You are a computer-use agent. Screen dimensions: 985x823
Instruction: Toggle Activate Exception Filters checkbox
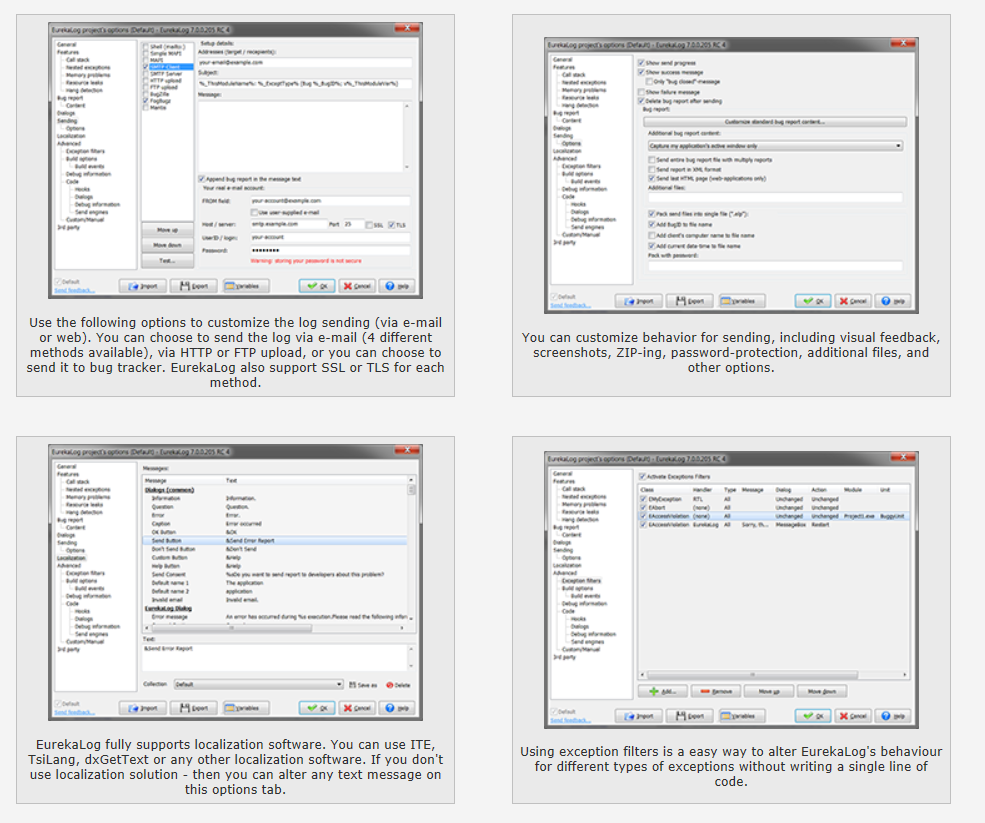(x=642, y=476)
